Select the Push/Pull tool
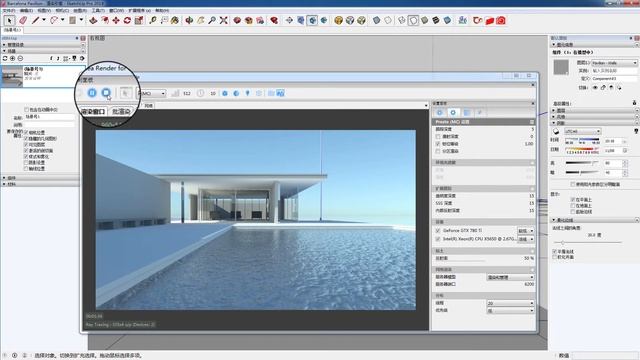The width and height of the screenshot is (640, 360). [93, 20]
